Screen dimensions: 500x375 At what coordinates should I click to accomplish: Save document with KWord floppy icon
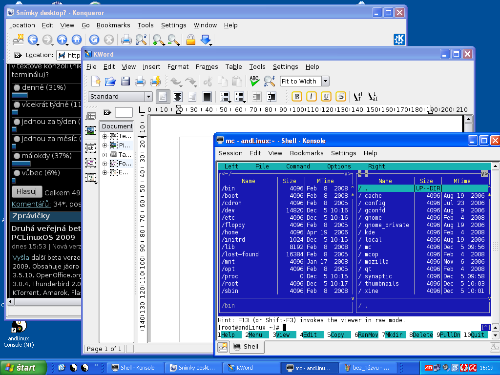click(125, 81)
